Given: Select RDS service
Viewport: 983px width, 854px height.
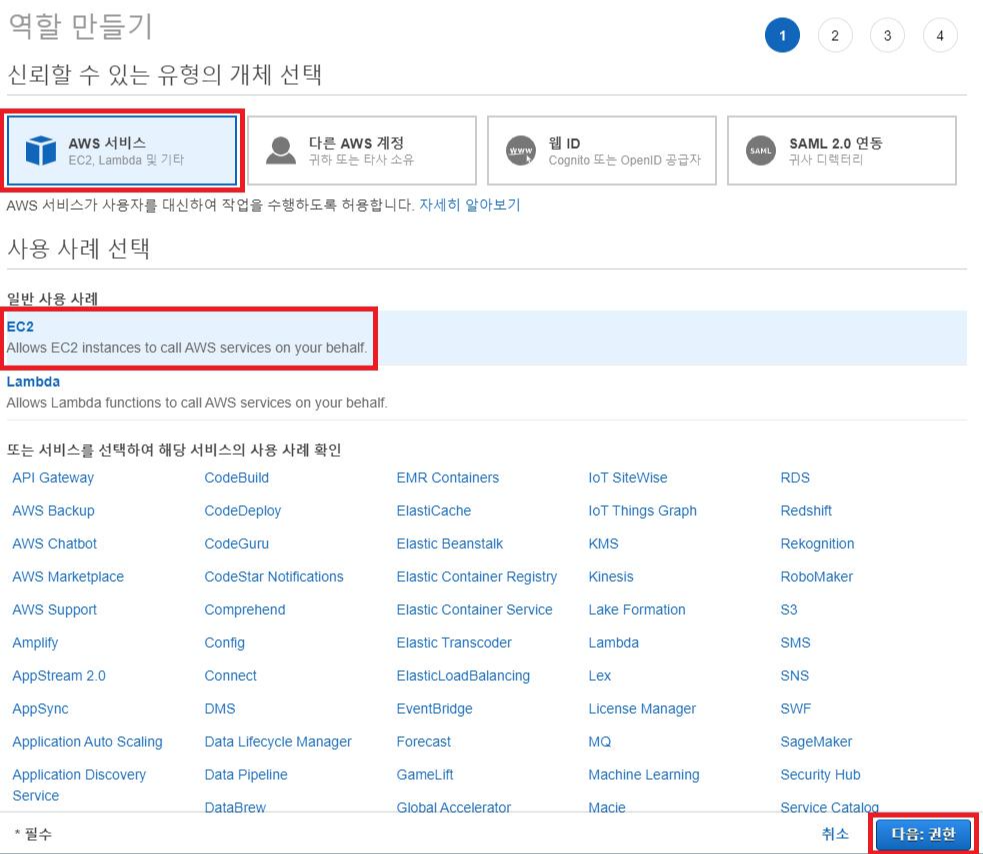Looking at the screenshot, I should tap(795, 478).
